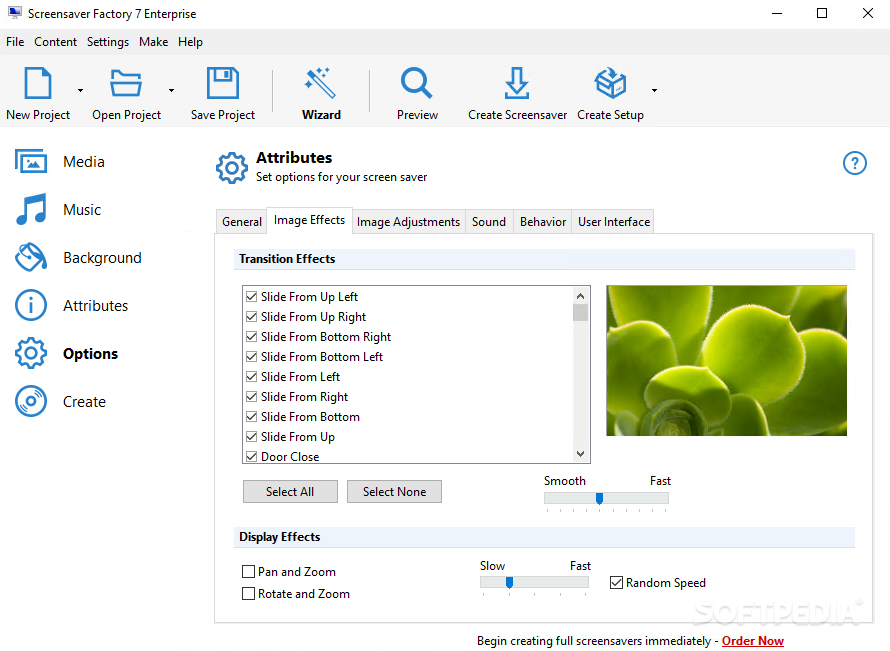The image size is (890, 651).
Task: Click the Select All button
Action: (290, 492)
